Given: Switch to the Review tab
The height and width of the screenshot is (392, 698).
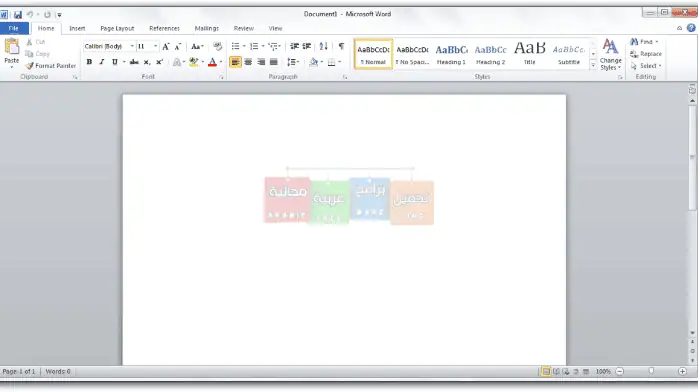Looking at the screenshot, I should coord(243,28).
